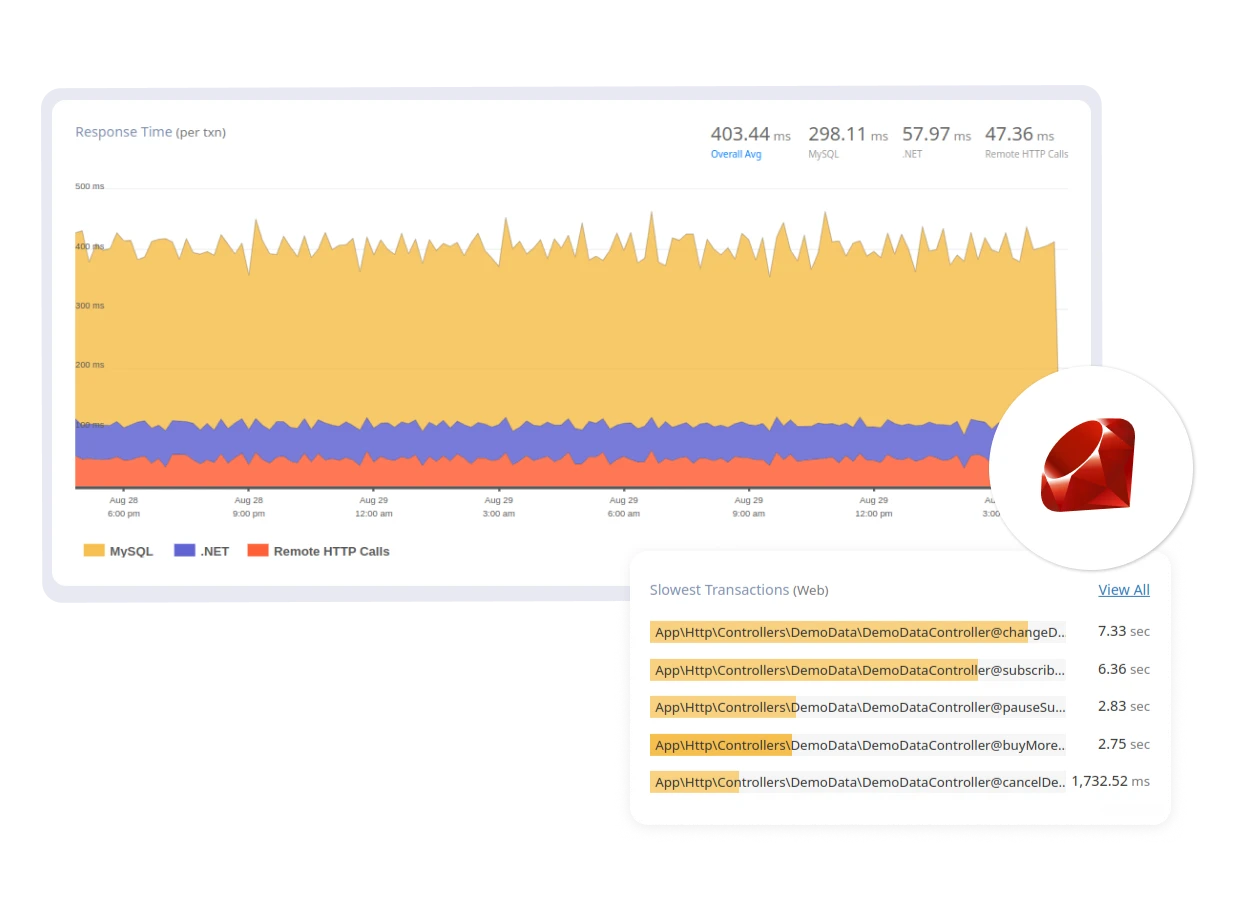Screen dimensions: 1234x909
Task: Open the View All link
Action: click(x=1123, y=590)
